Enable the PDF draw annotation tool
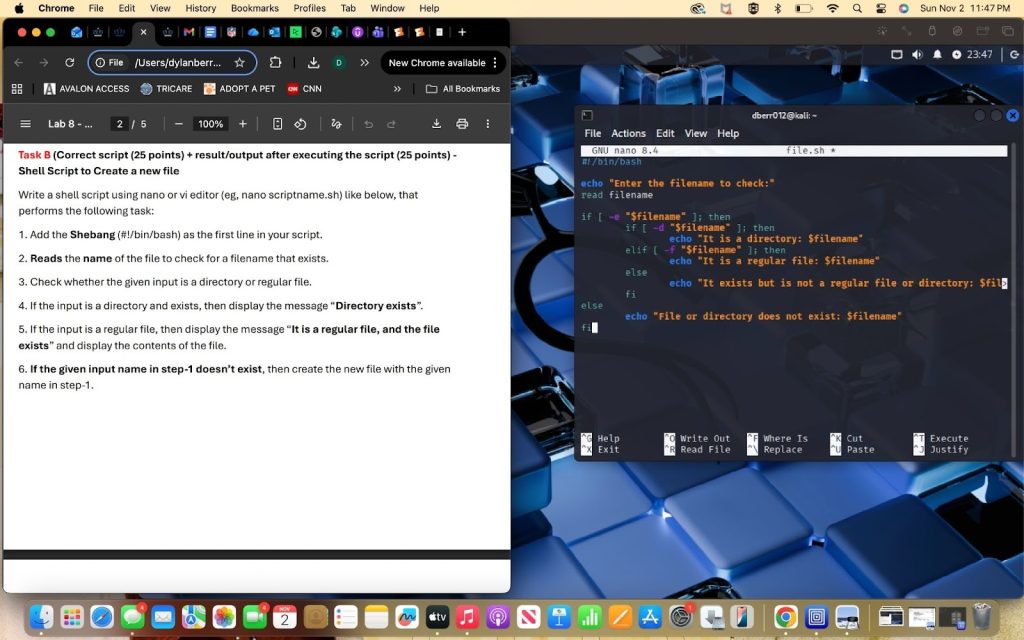 point(336,124)
